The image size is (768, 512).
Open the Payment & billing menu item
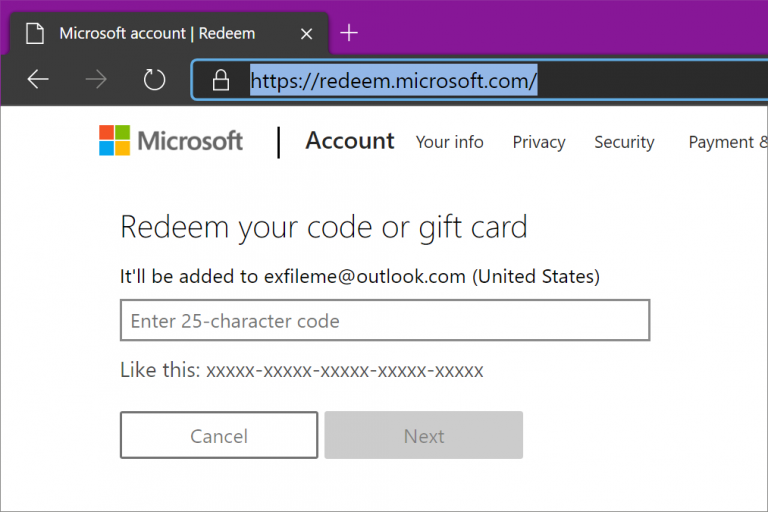(x=728, y=142)
